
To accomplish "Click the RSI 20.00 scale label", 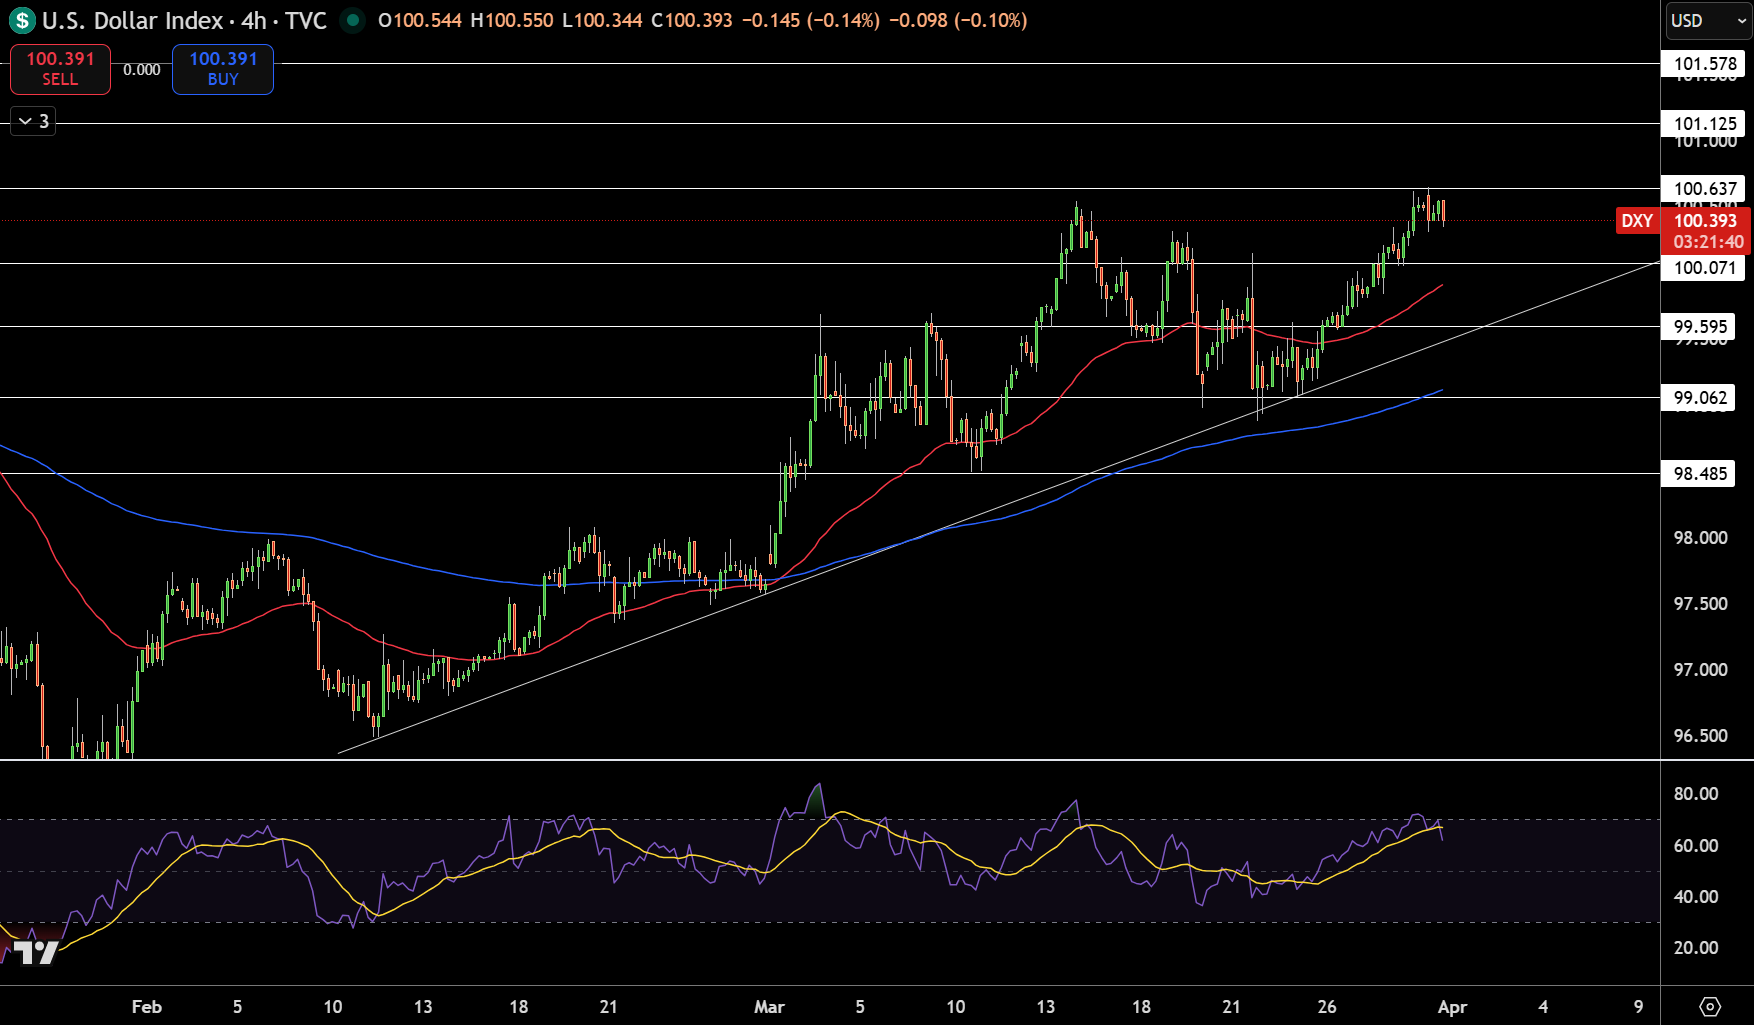I will click(x=1696, y=948).
